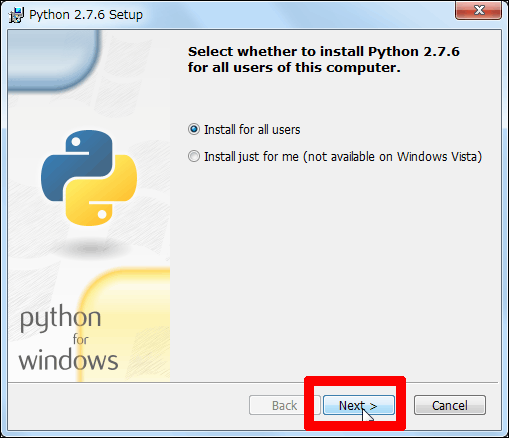
Task: Click the Next > button
Action: click(359, 405)
